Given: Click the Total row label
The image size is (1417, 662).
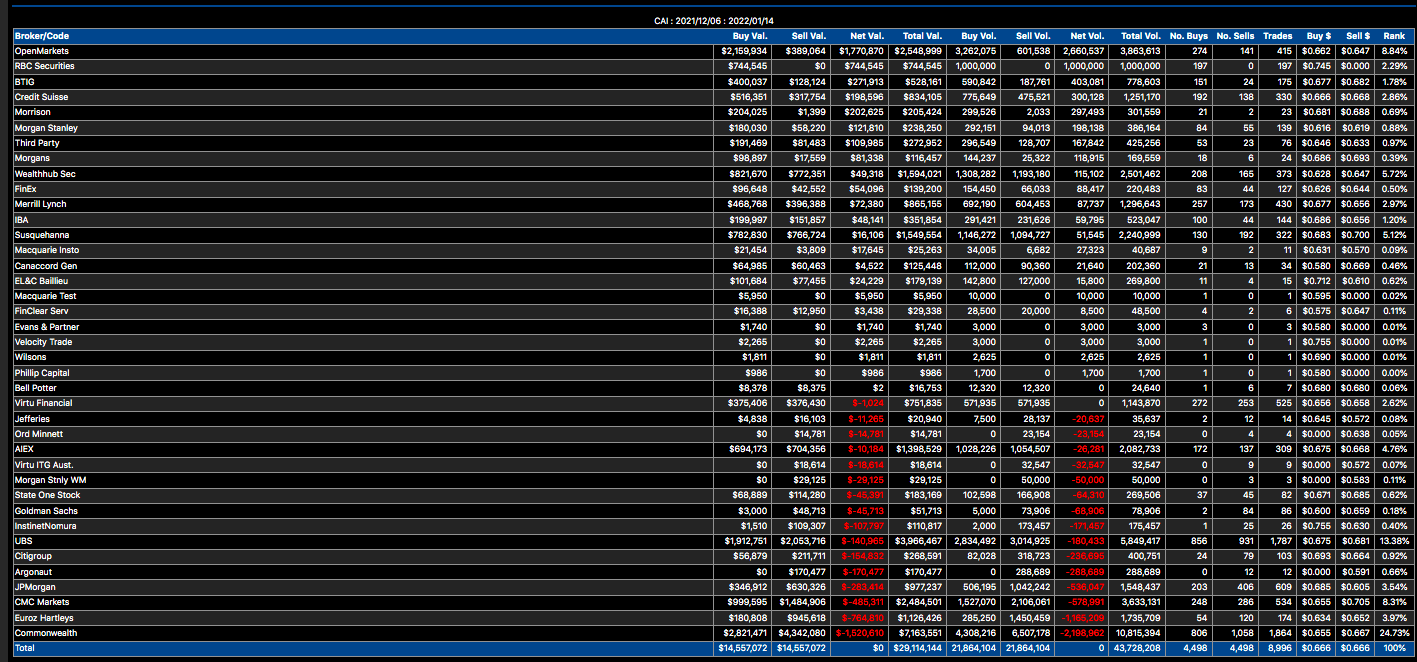Looking at the screenshot, I should [x=26, y=649].
